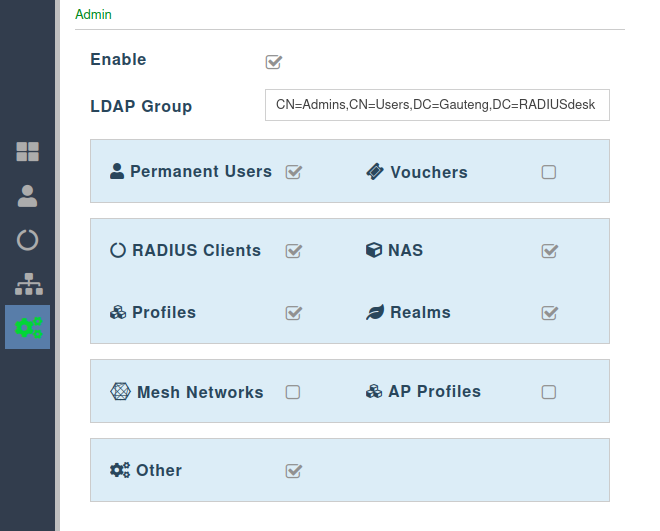Uncheck the Permanent Users checkbox
660x531 pixels.
tap(293, 172)
